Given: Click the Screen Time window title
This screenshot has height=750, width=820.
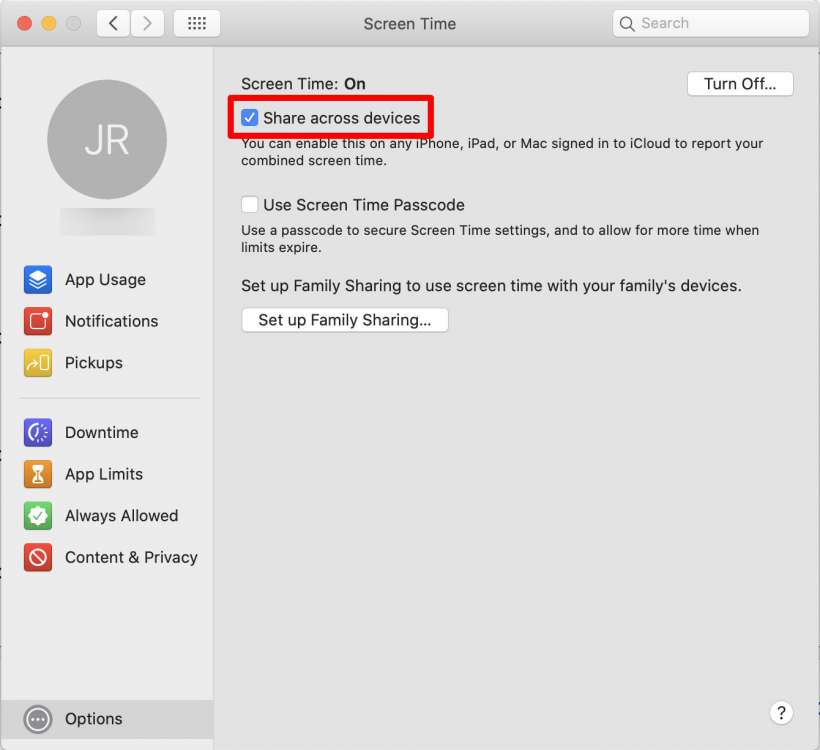Looking at the screenshot, I should click(x=410, y=24).
